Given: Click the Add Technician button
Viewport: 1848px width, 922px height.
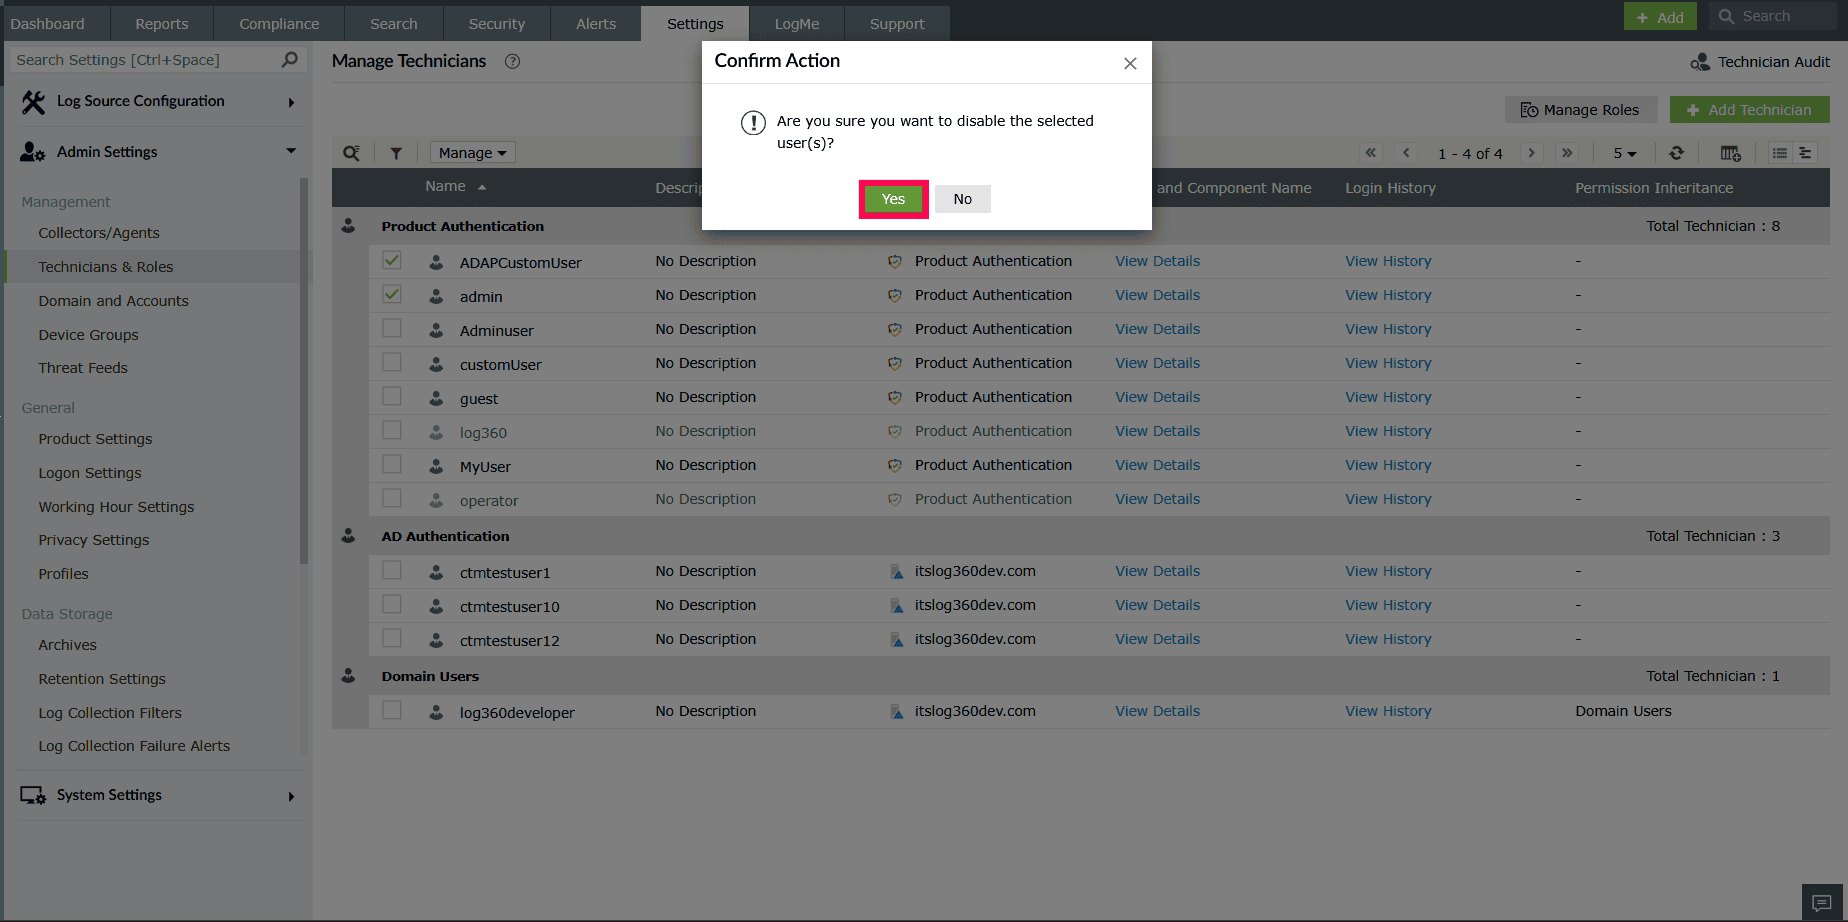Looking at the screenshot, I should [1749, 110].
